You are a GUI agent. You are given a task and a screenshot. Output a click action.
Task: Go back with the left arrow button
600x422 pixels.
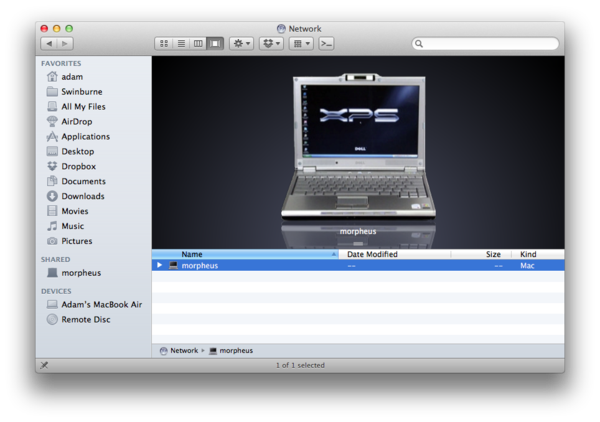[x=49, y=44]
